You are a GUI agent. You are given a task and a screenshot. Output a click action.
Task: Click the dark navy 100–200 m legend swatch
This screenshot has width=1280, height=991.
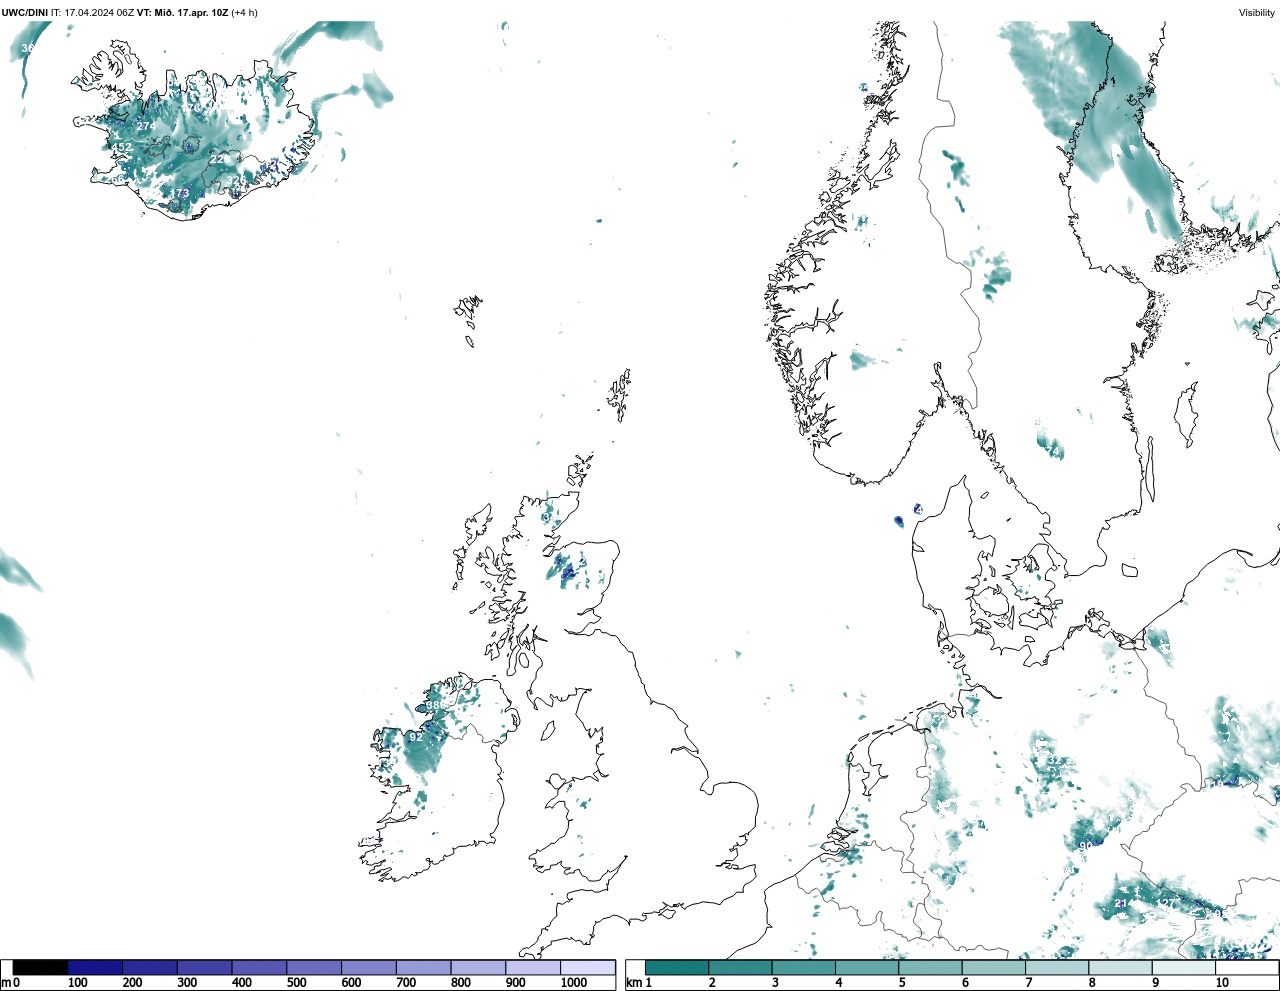pyautogui.click(x=95, y=967)
